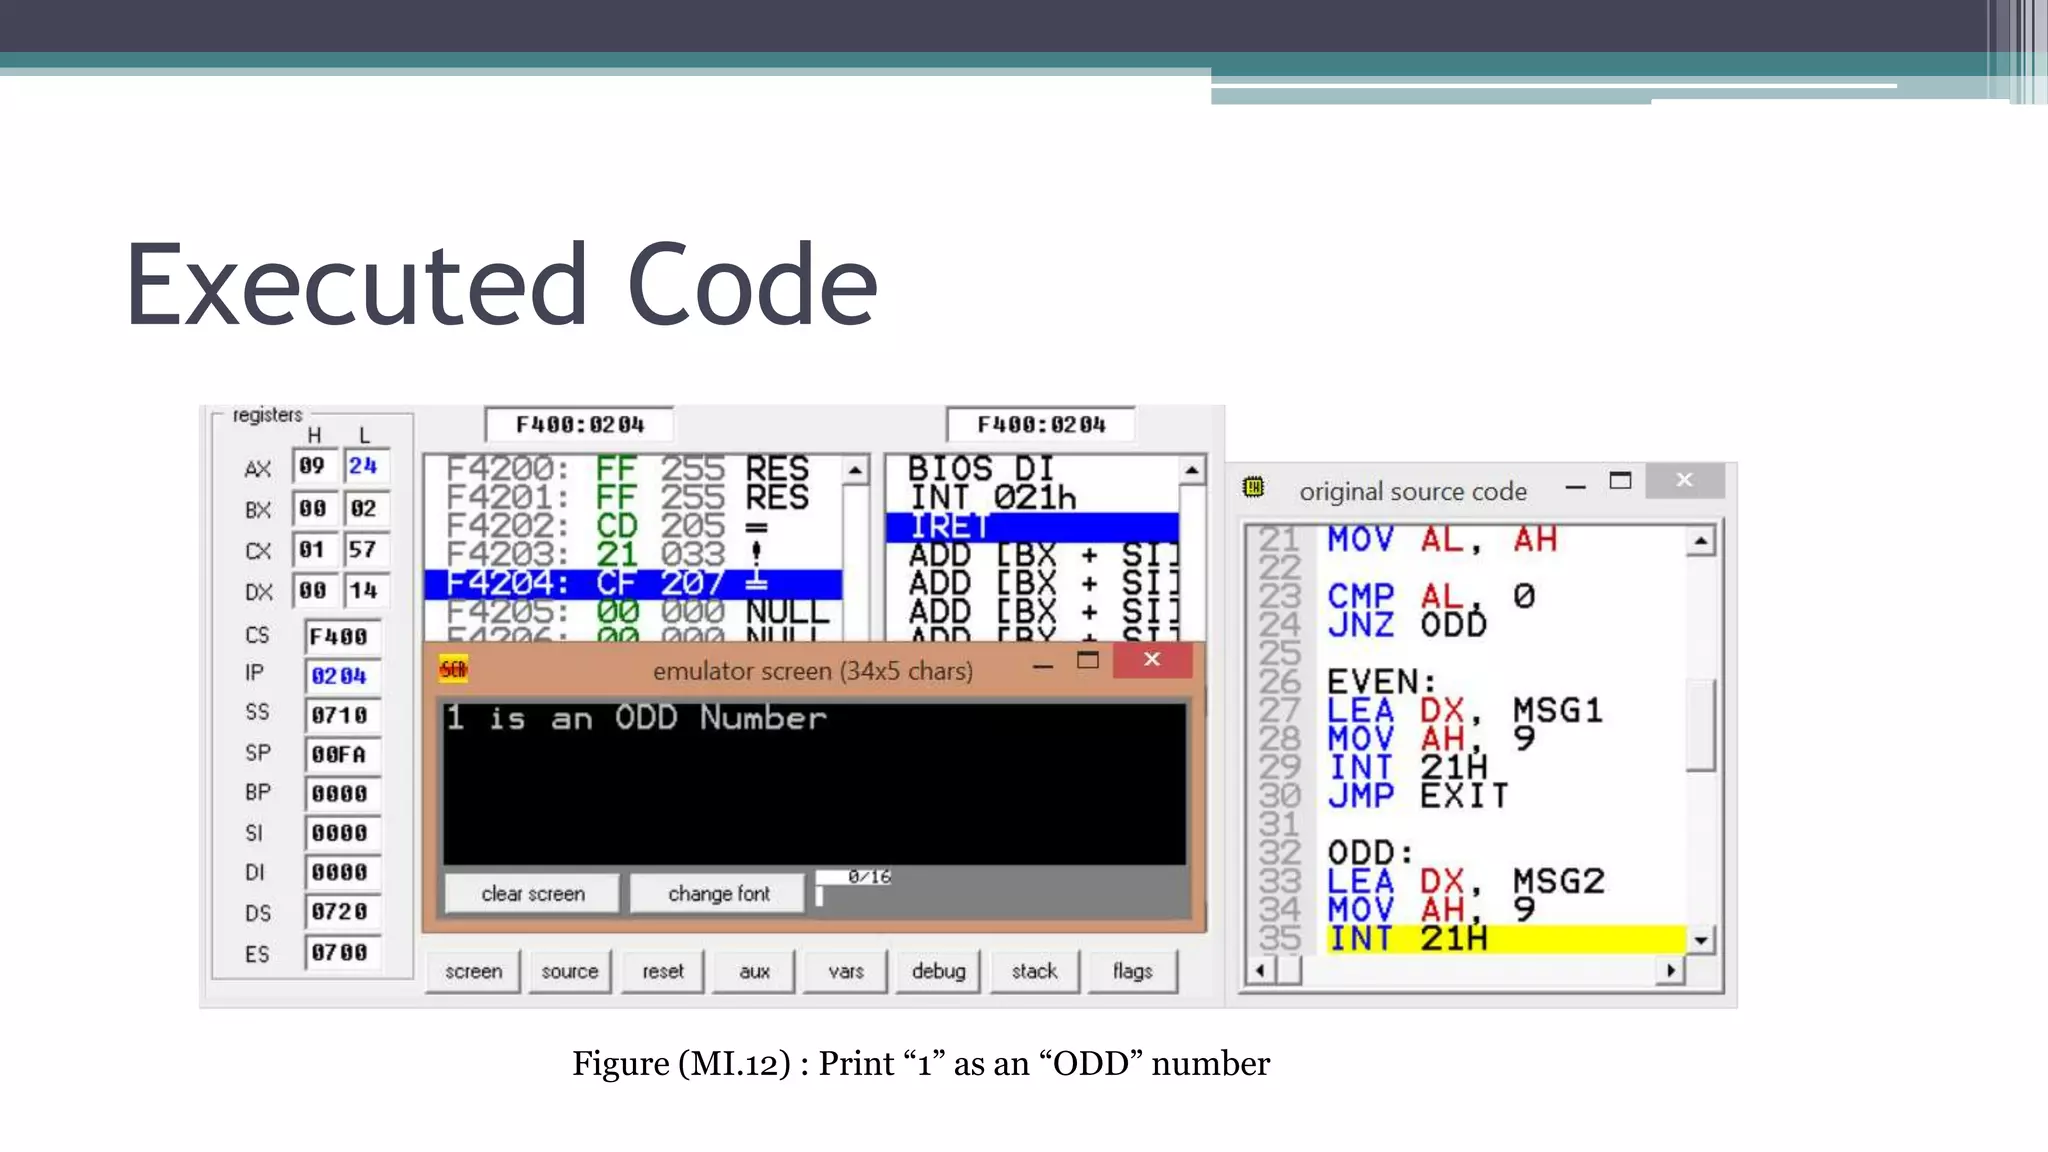Click the CX high byte field showing 01
Viewport: 2048px width, 1152px height.
click(x=314, y=549)
